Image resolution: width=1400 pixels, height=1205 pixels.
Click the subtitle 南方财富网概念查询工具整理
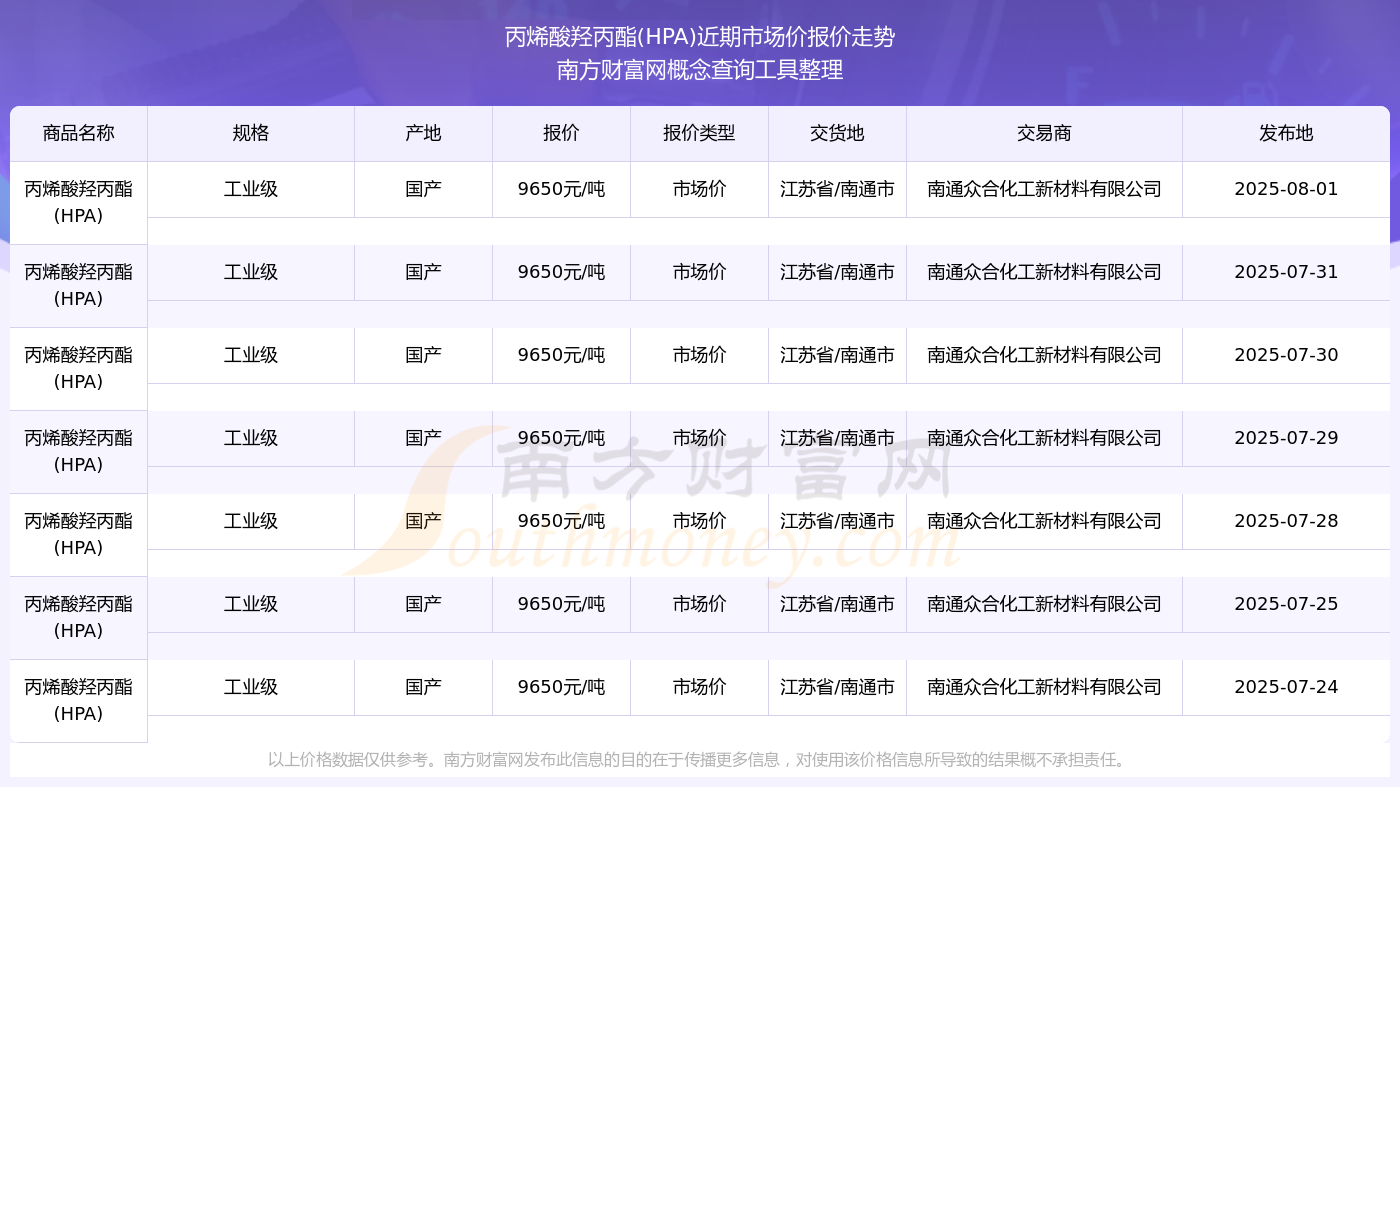[x=700, y=70]
